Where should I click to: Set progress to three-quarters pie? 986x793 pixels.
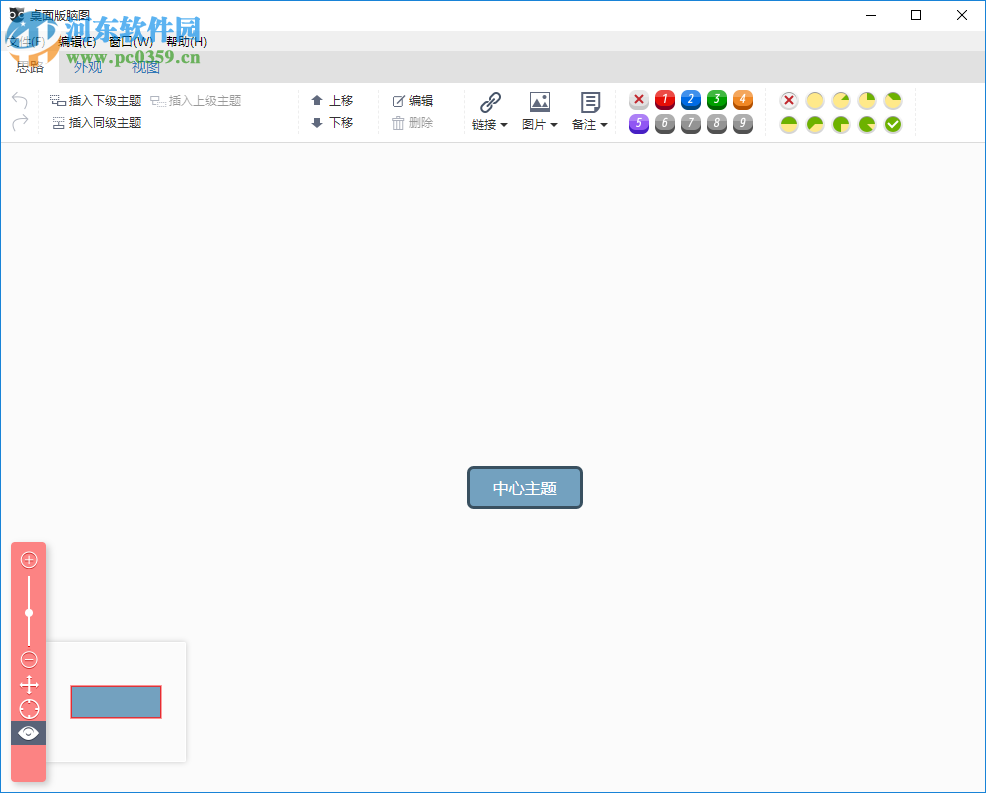[841, 125]
